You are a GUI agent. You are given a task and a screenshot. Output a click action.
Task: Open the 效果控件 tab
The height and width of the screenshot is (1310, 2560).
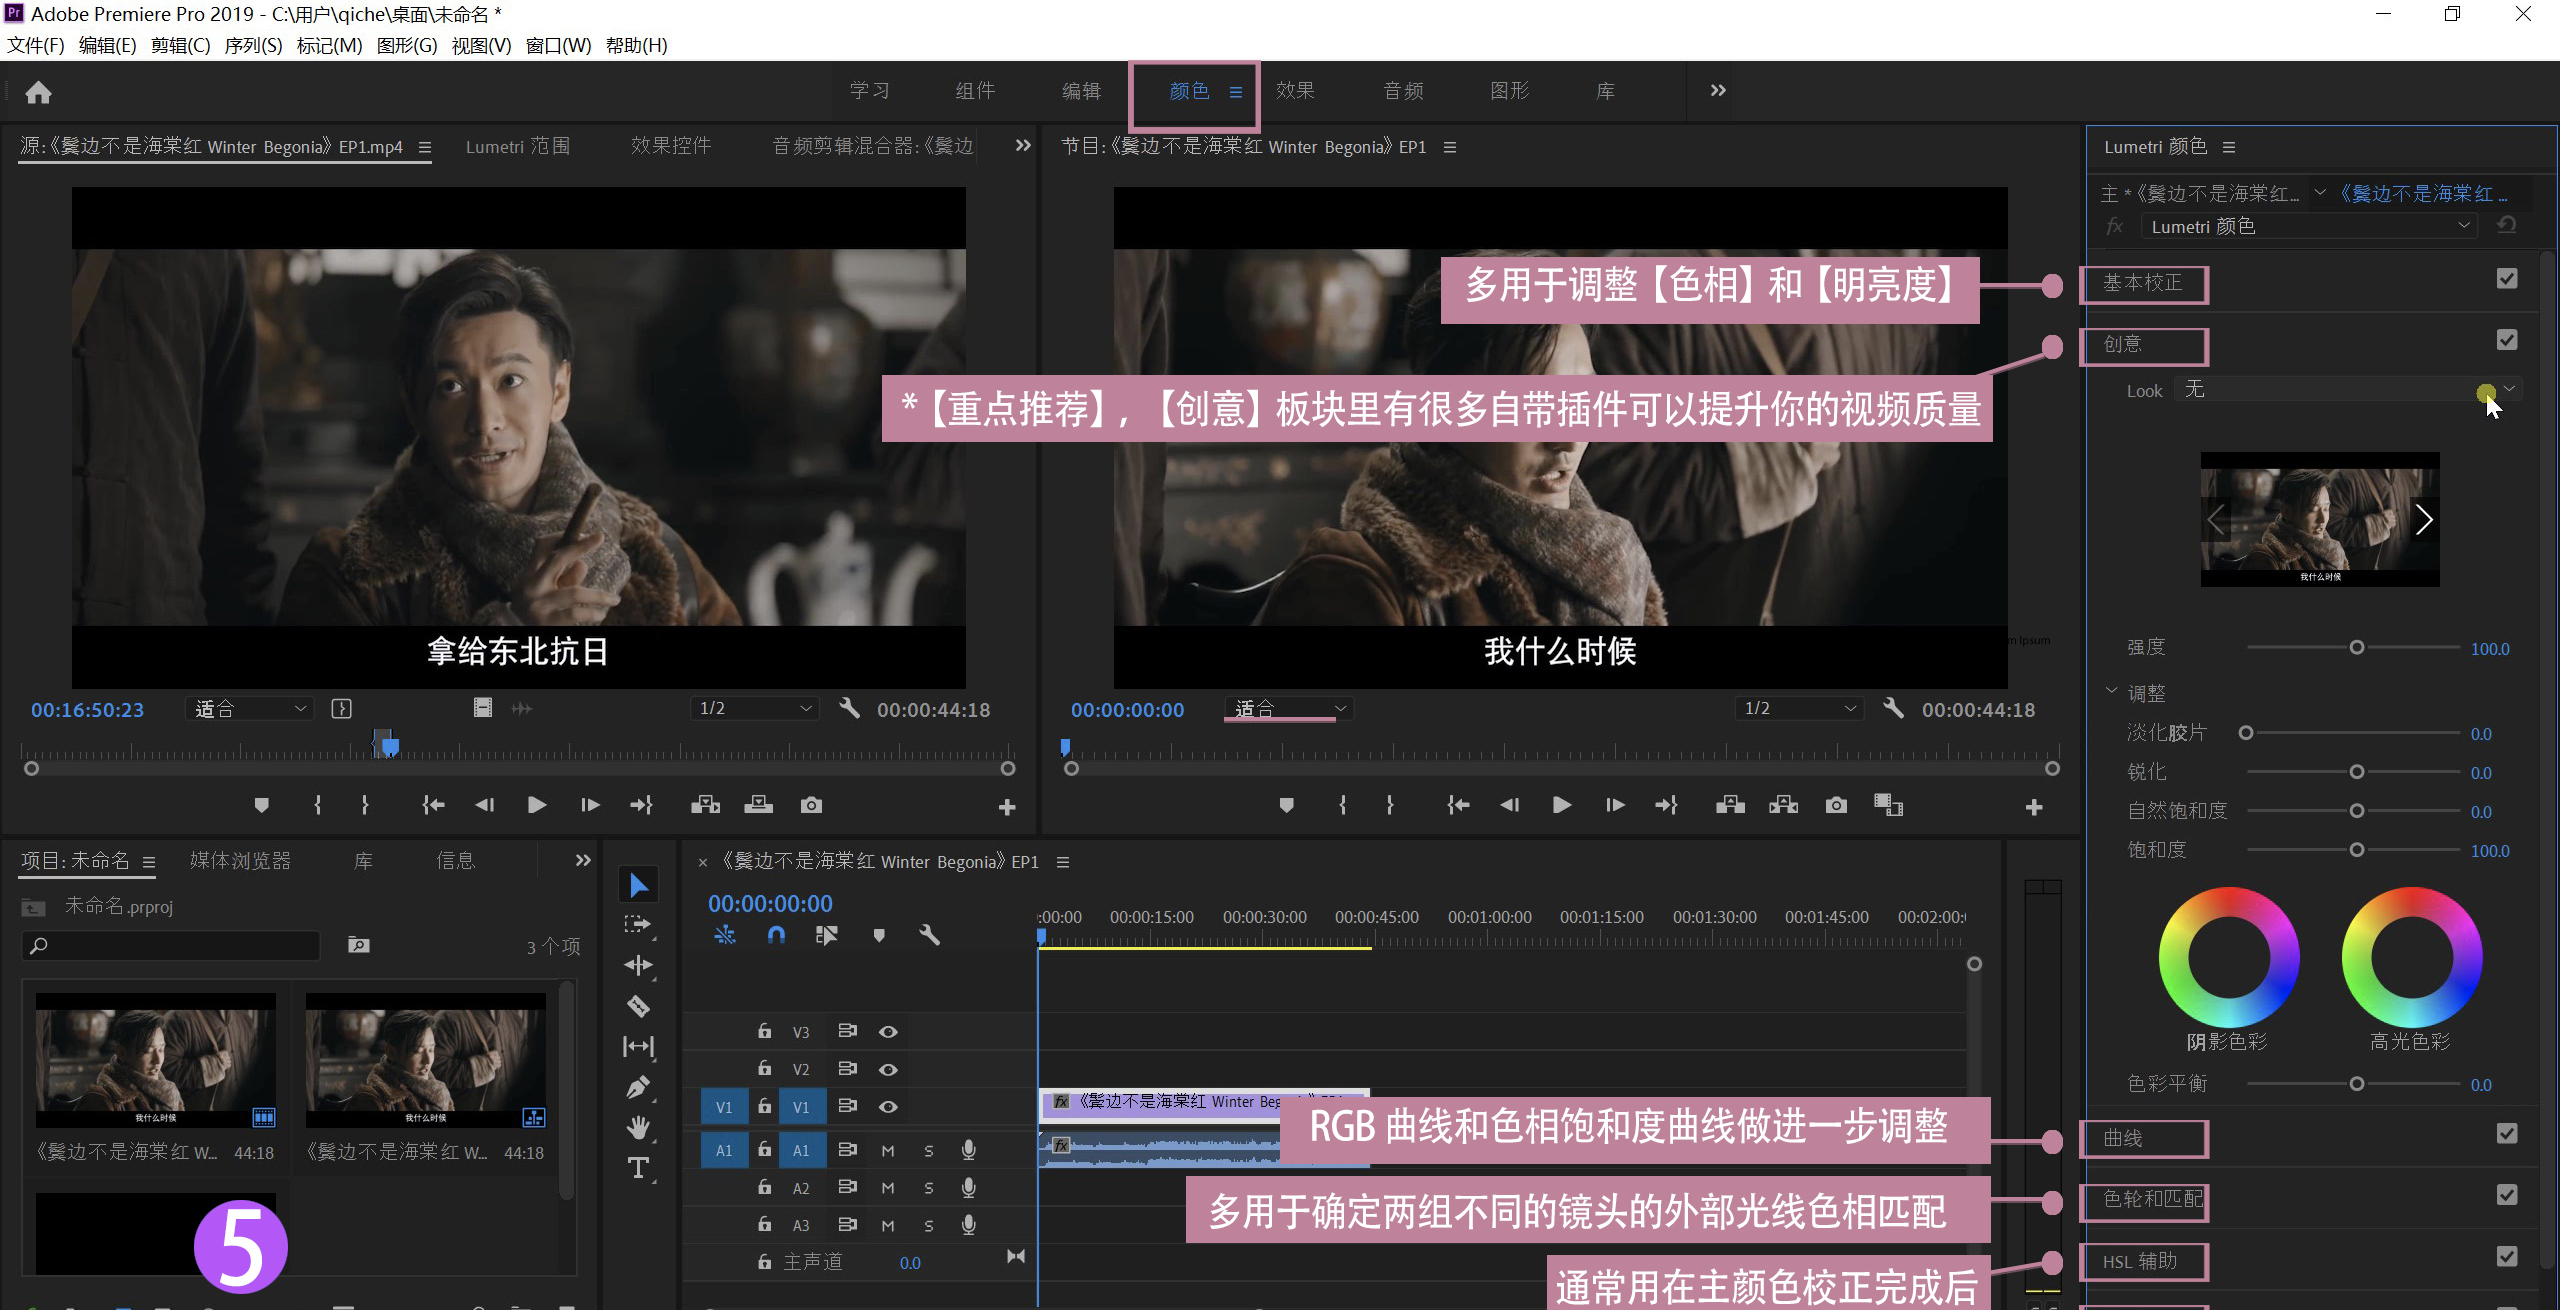(x=671, y=146)
